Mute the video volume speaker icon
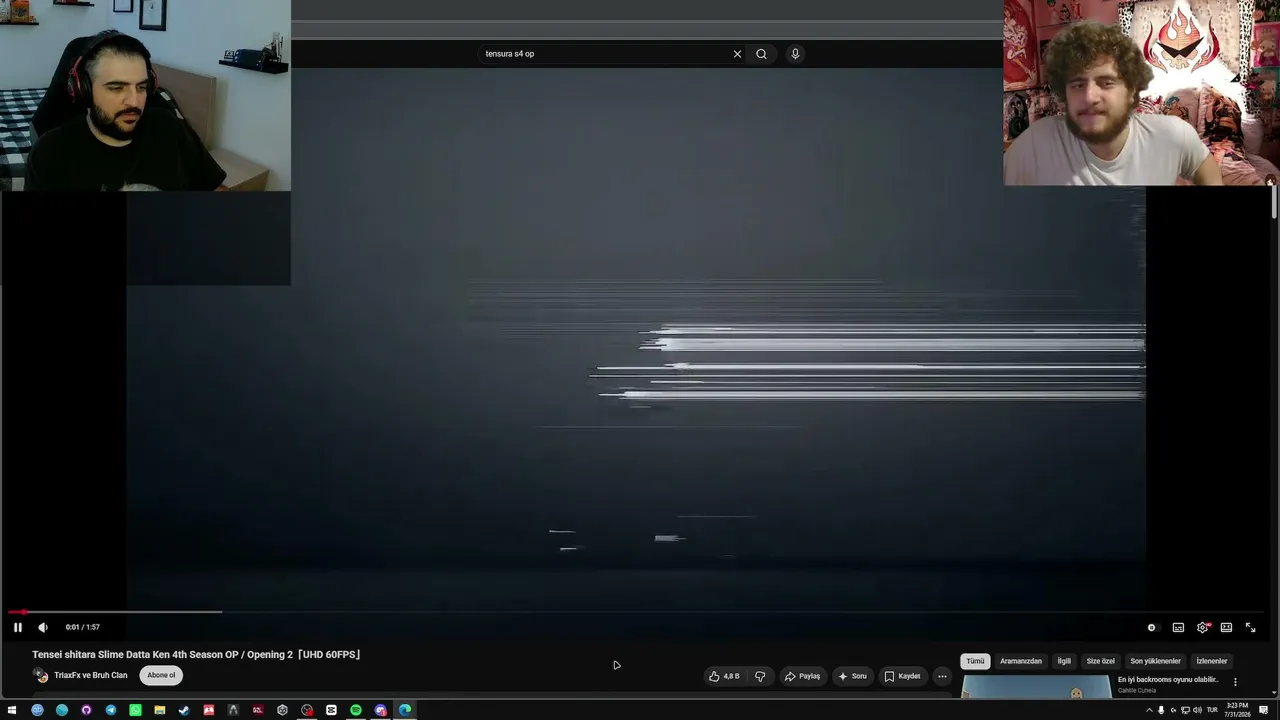The image size is (1280, 720). pyautogui.click(x=43, y=627)
